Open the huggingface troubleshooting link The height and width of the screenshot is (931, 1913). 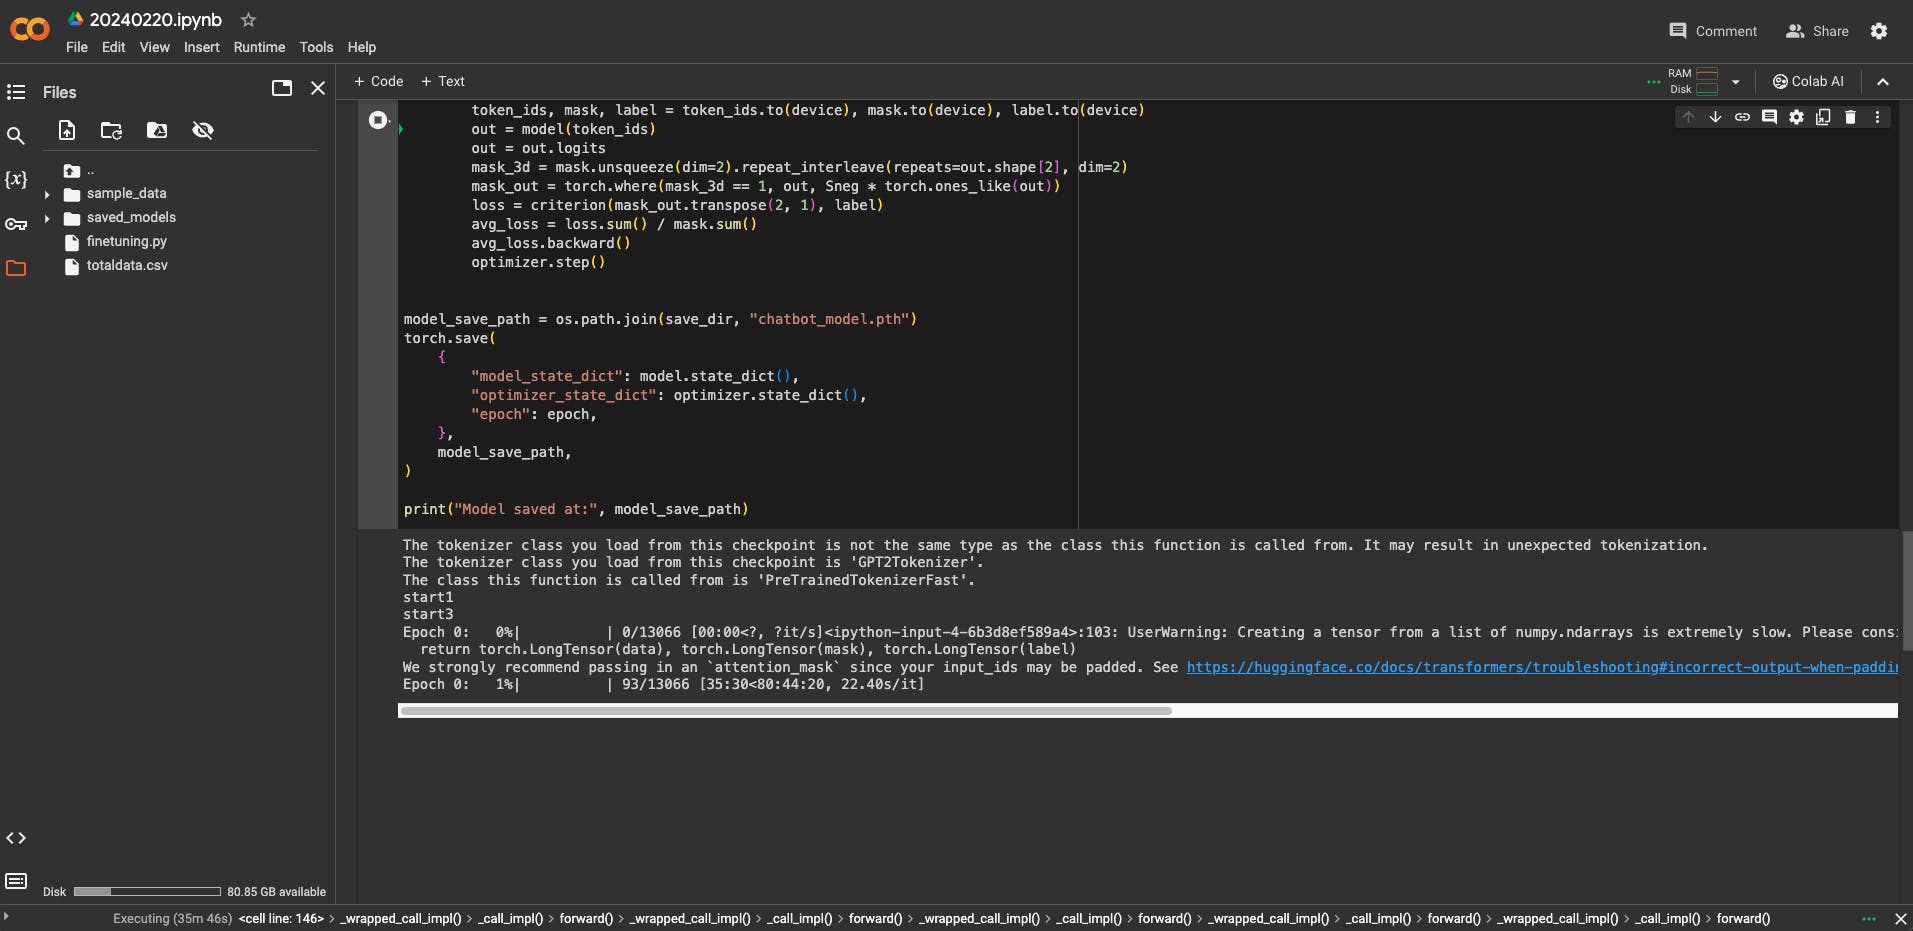point(1542,667)
